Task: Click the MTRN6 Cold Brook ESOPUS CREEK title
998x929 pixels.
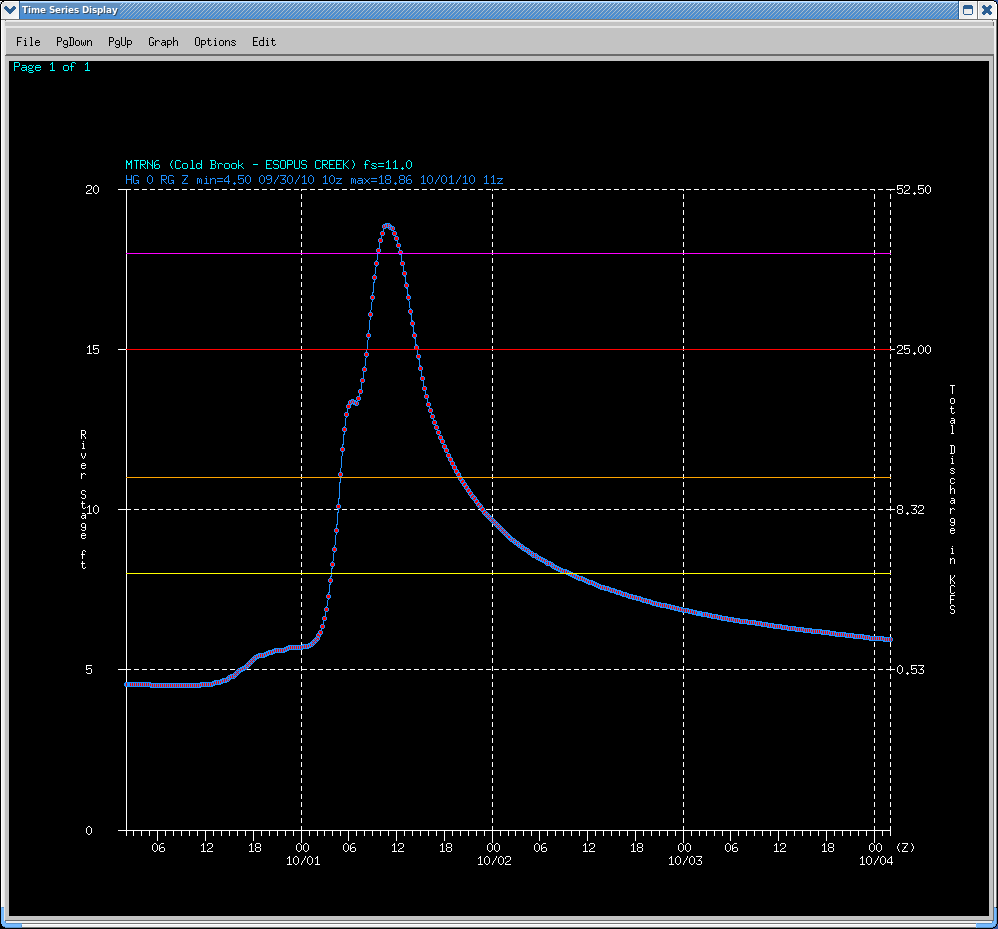Action: 269,165
